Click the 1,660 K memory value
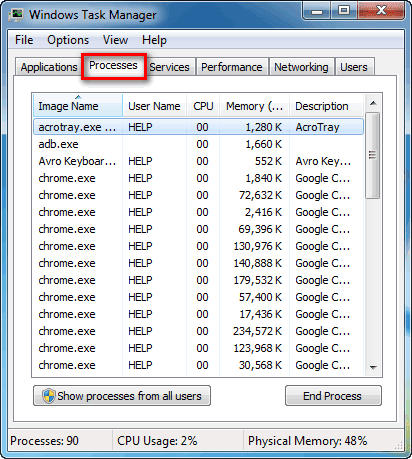Image resolution: width=412 pixels, height=459 pixels. [x=263, y=144]
